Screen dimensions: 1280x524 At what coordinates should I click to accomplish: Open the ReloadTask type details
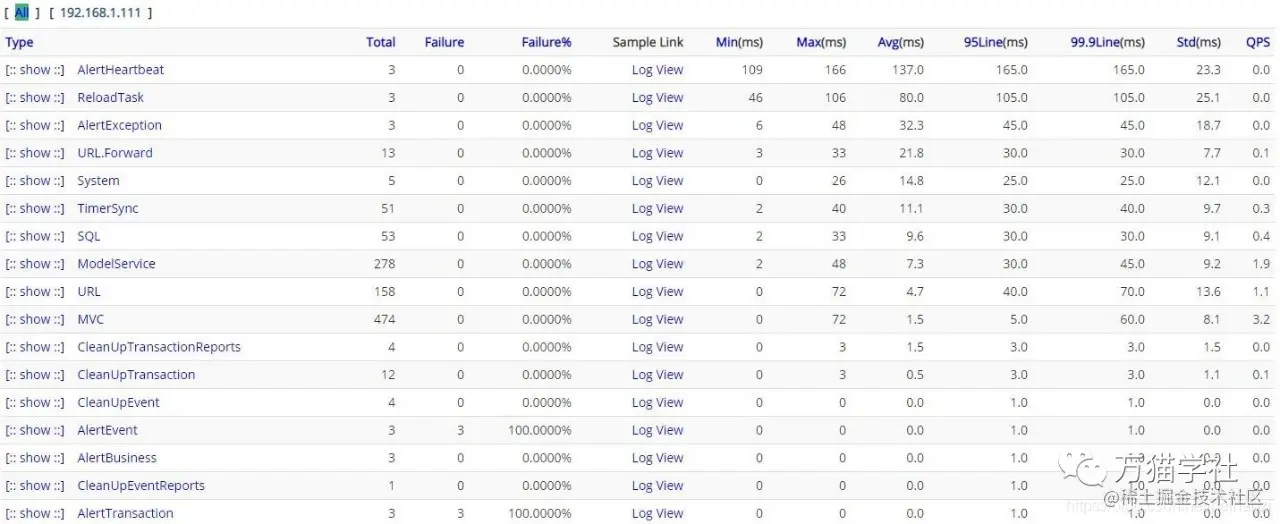(110, 98)
